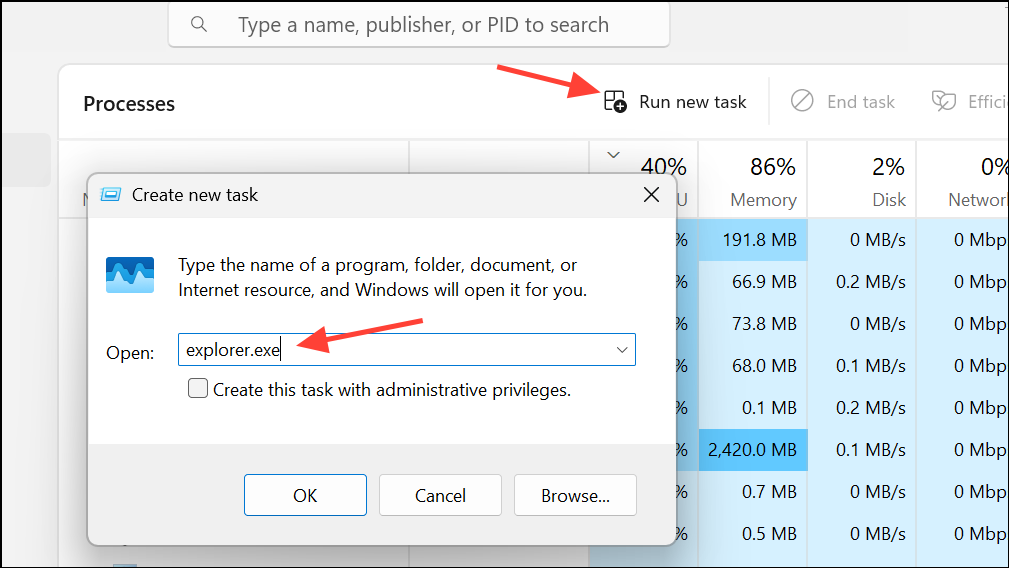Viewport: 1009px width, 568px height.
Task: Click the search magnifier icon
Action: (199, 24)
